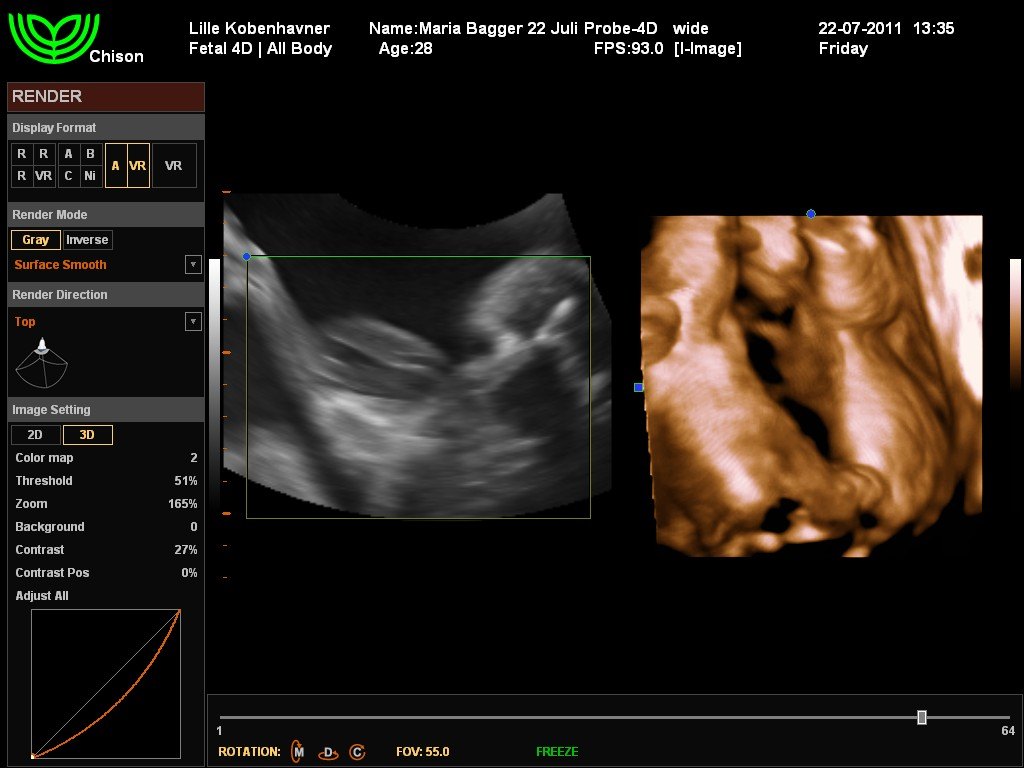
Task: Click the M rotation axis icon
Action: [298, 751]
